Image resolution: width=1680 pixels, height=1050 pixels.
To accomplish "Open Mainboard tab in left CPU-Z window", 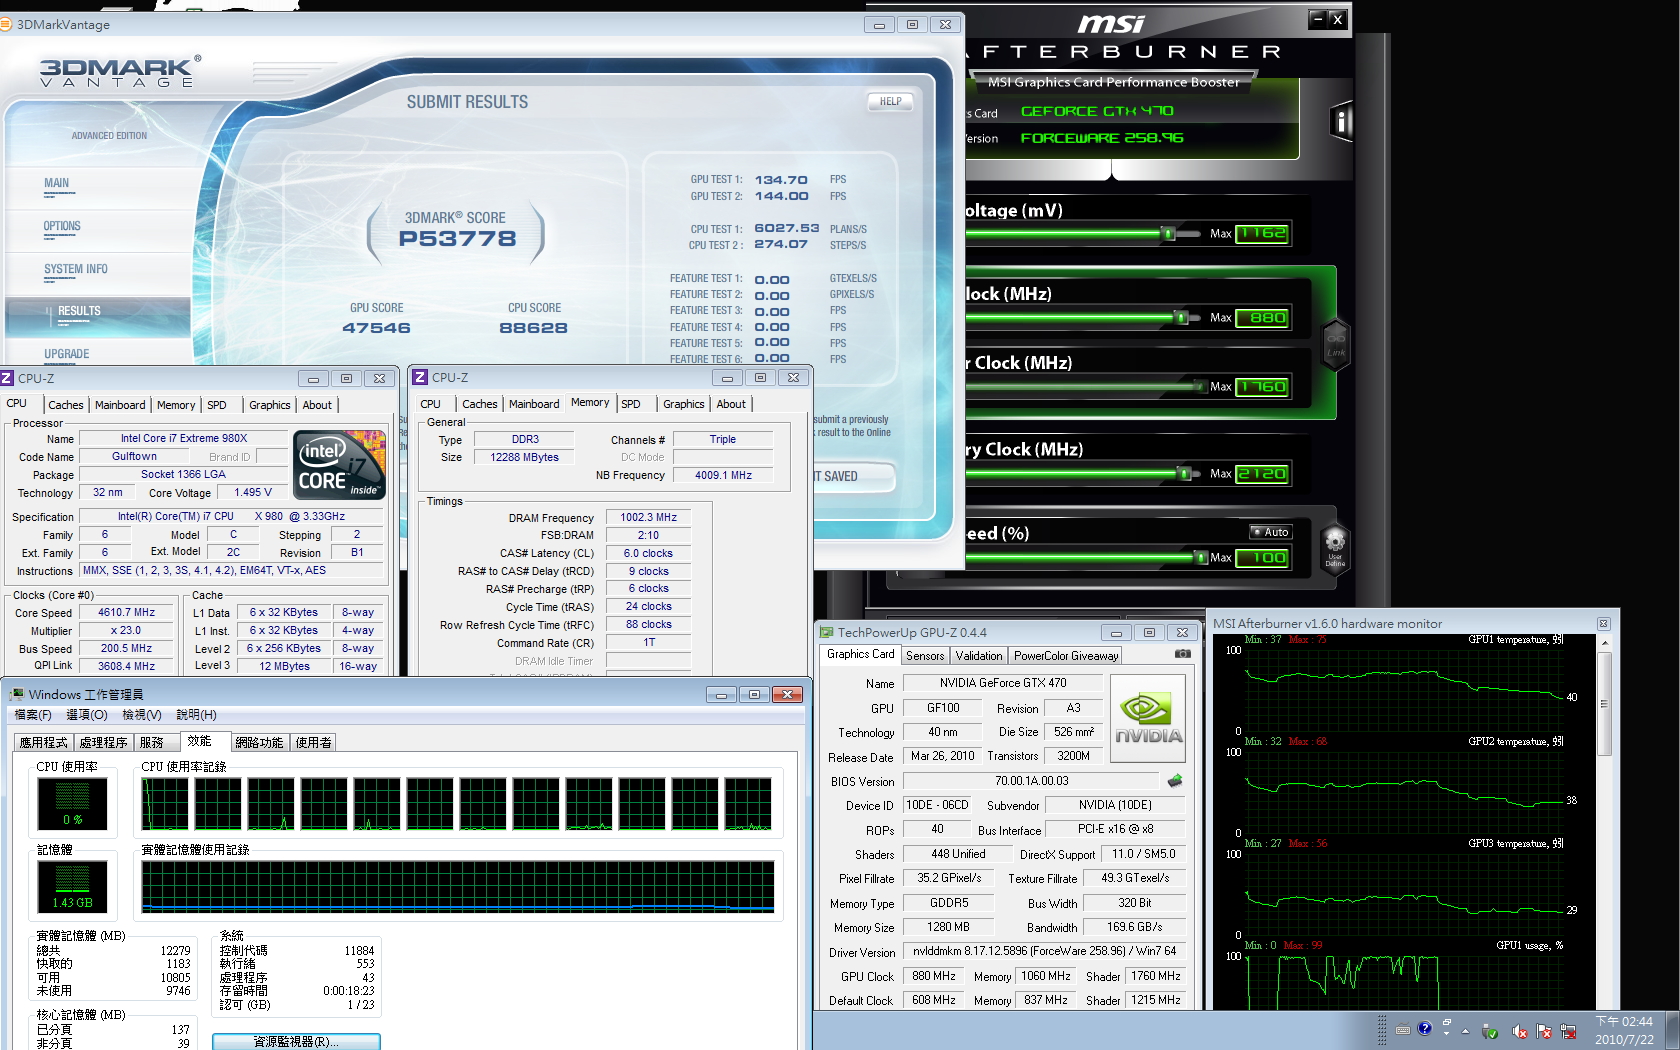I will pos(120,405).
